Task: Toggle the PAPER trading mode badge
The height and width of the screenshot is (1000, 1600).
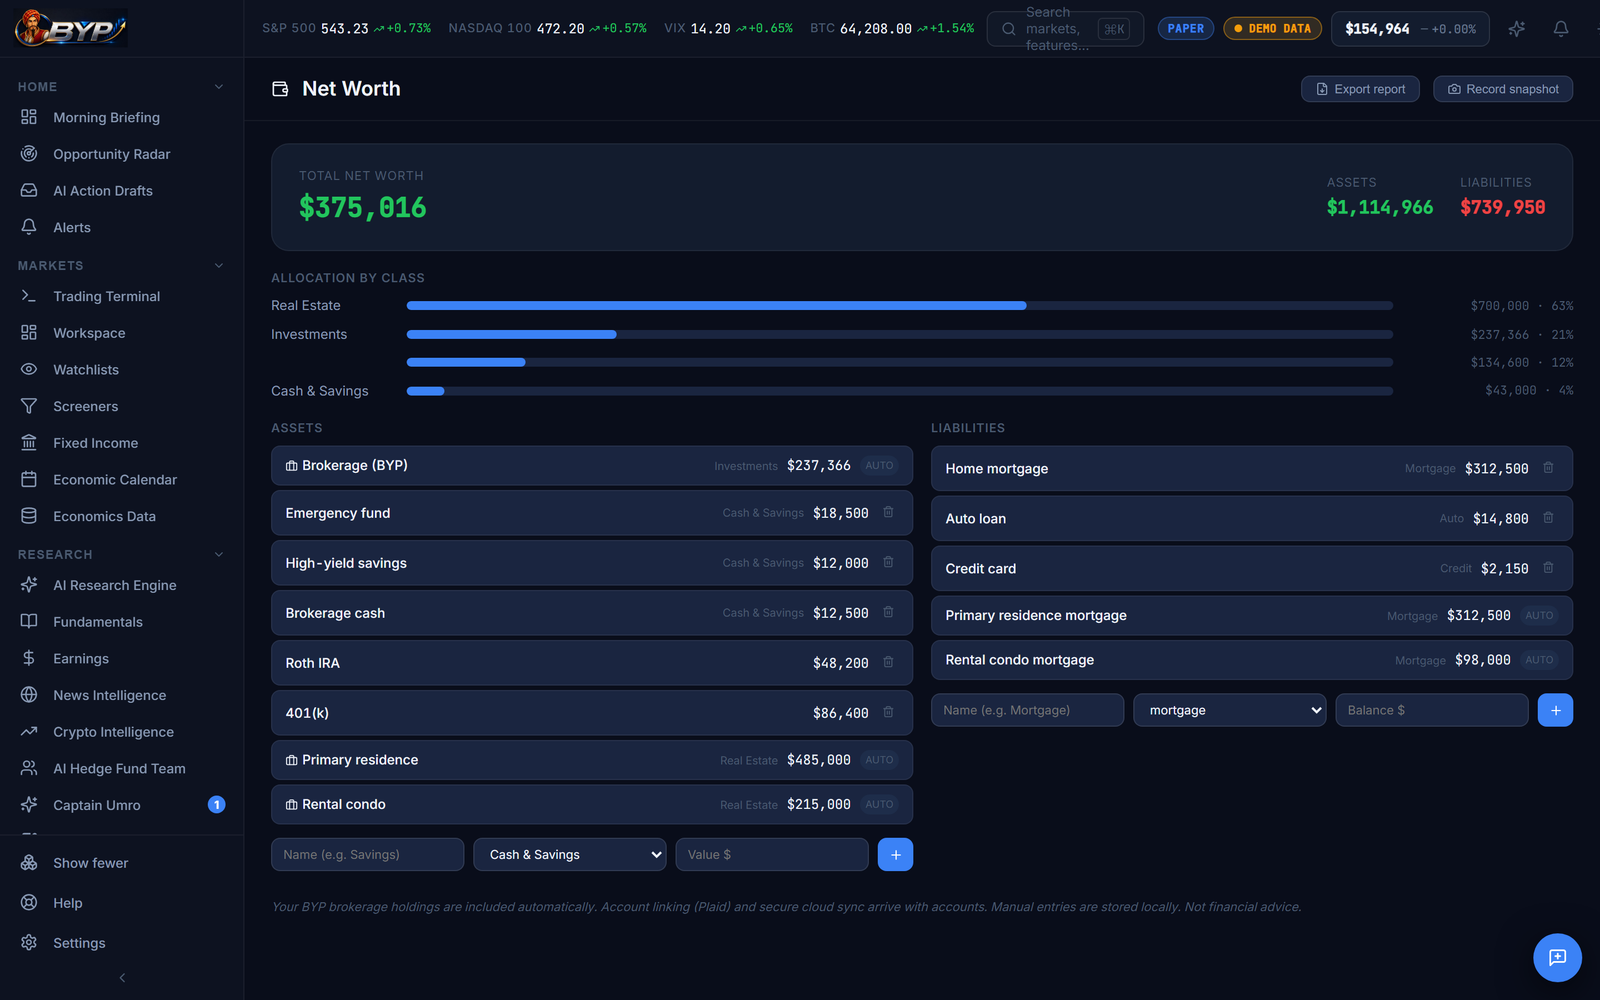Action: pyautogui.click(x=1185, y=29)
